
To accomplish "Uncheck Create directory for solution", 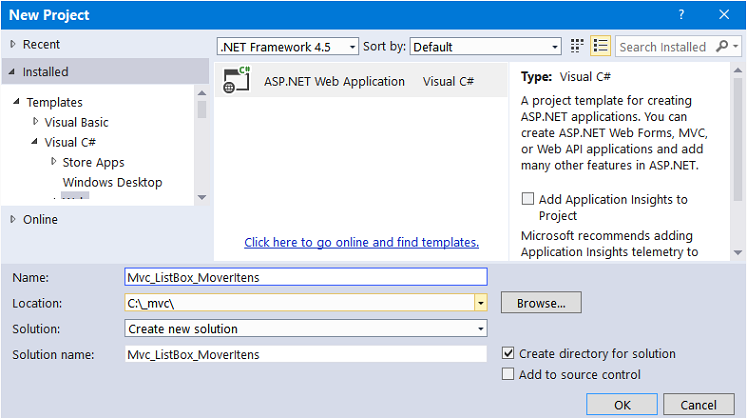I will [x=508, y=353].
